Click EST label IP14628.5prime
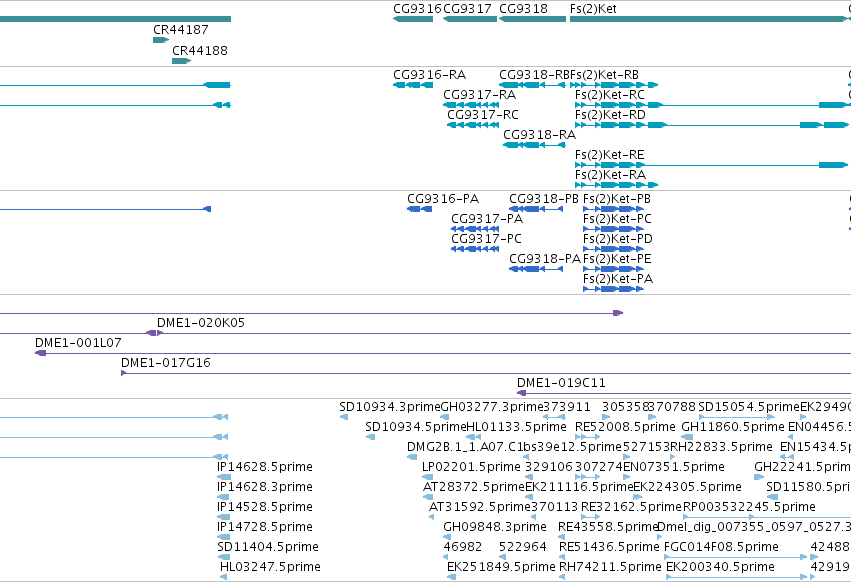The height and width of the screenshot is (582, 851). 265,467
